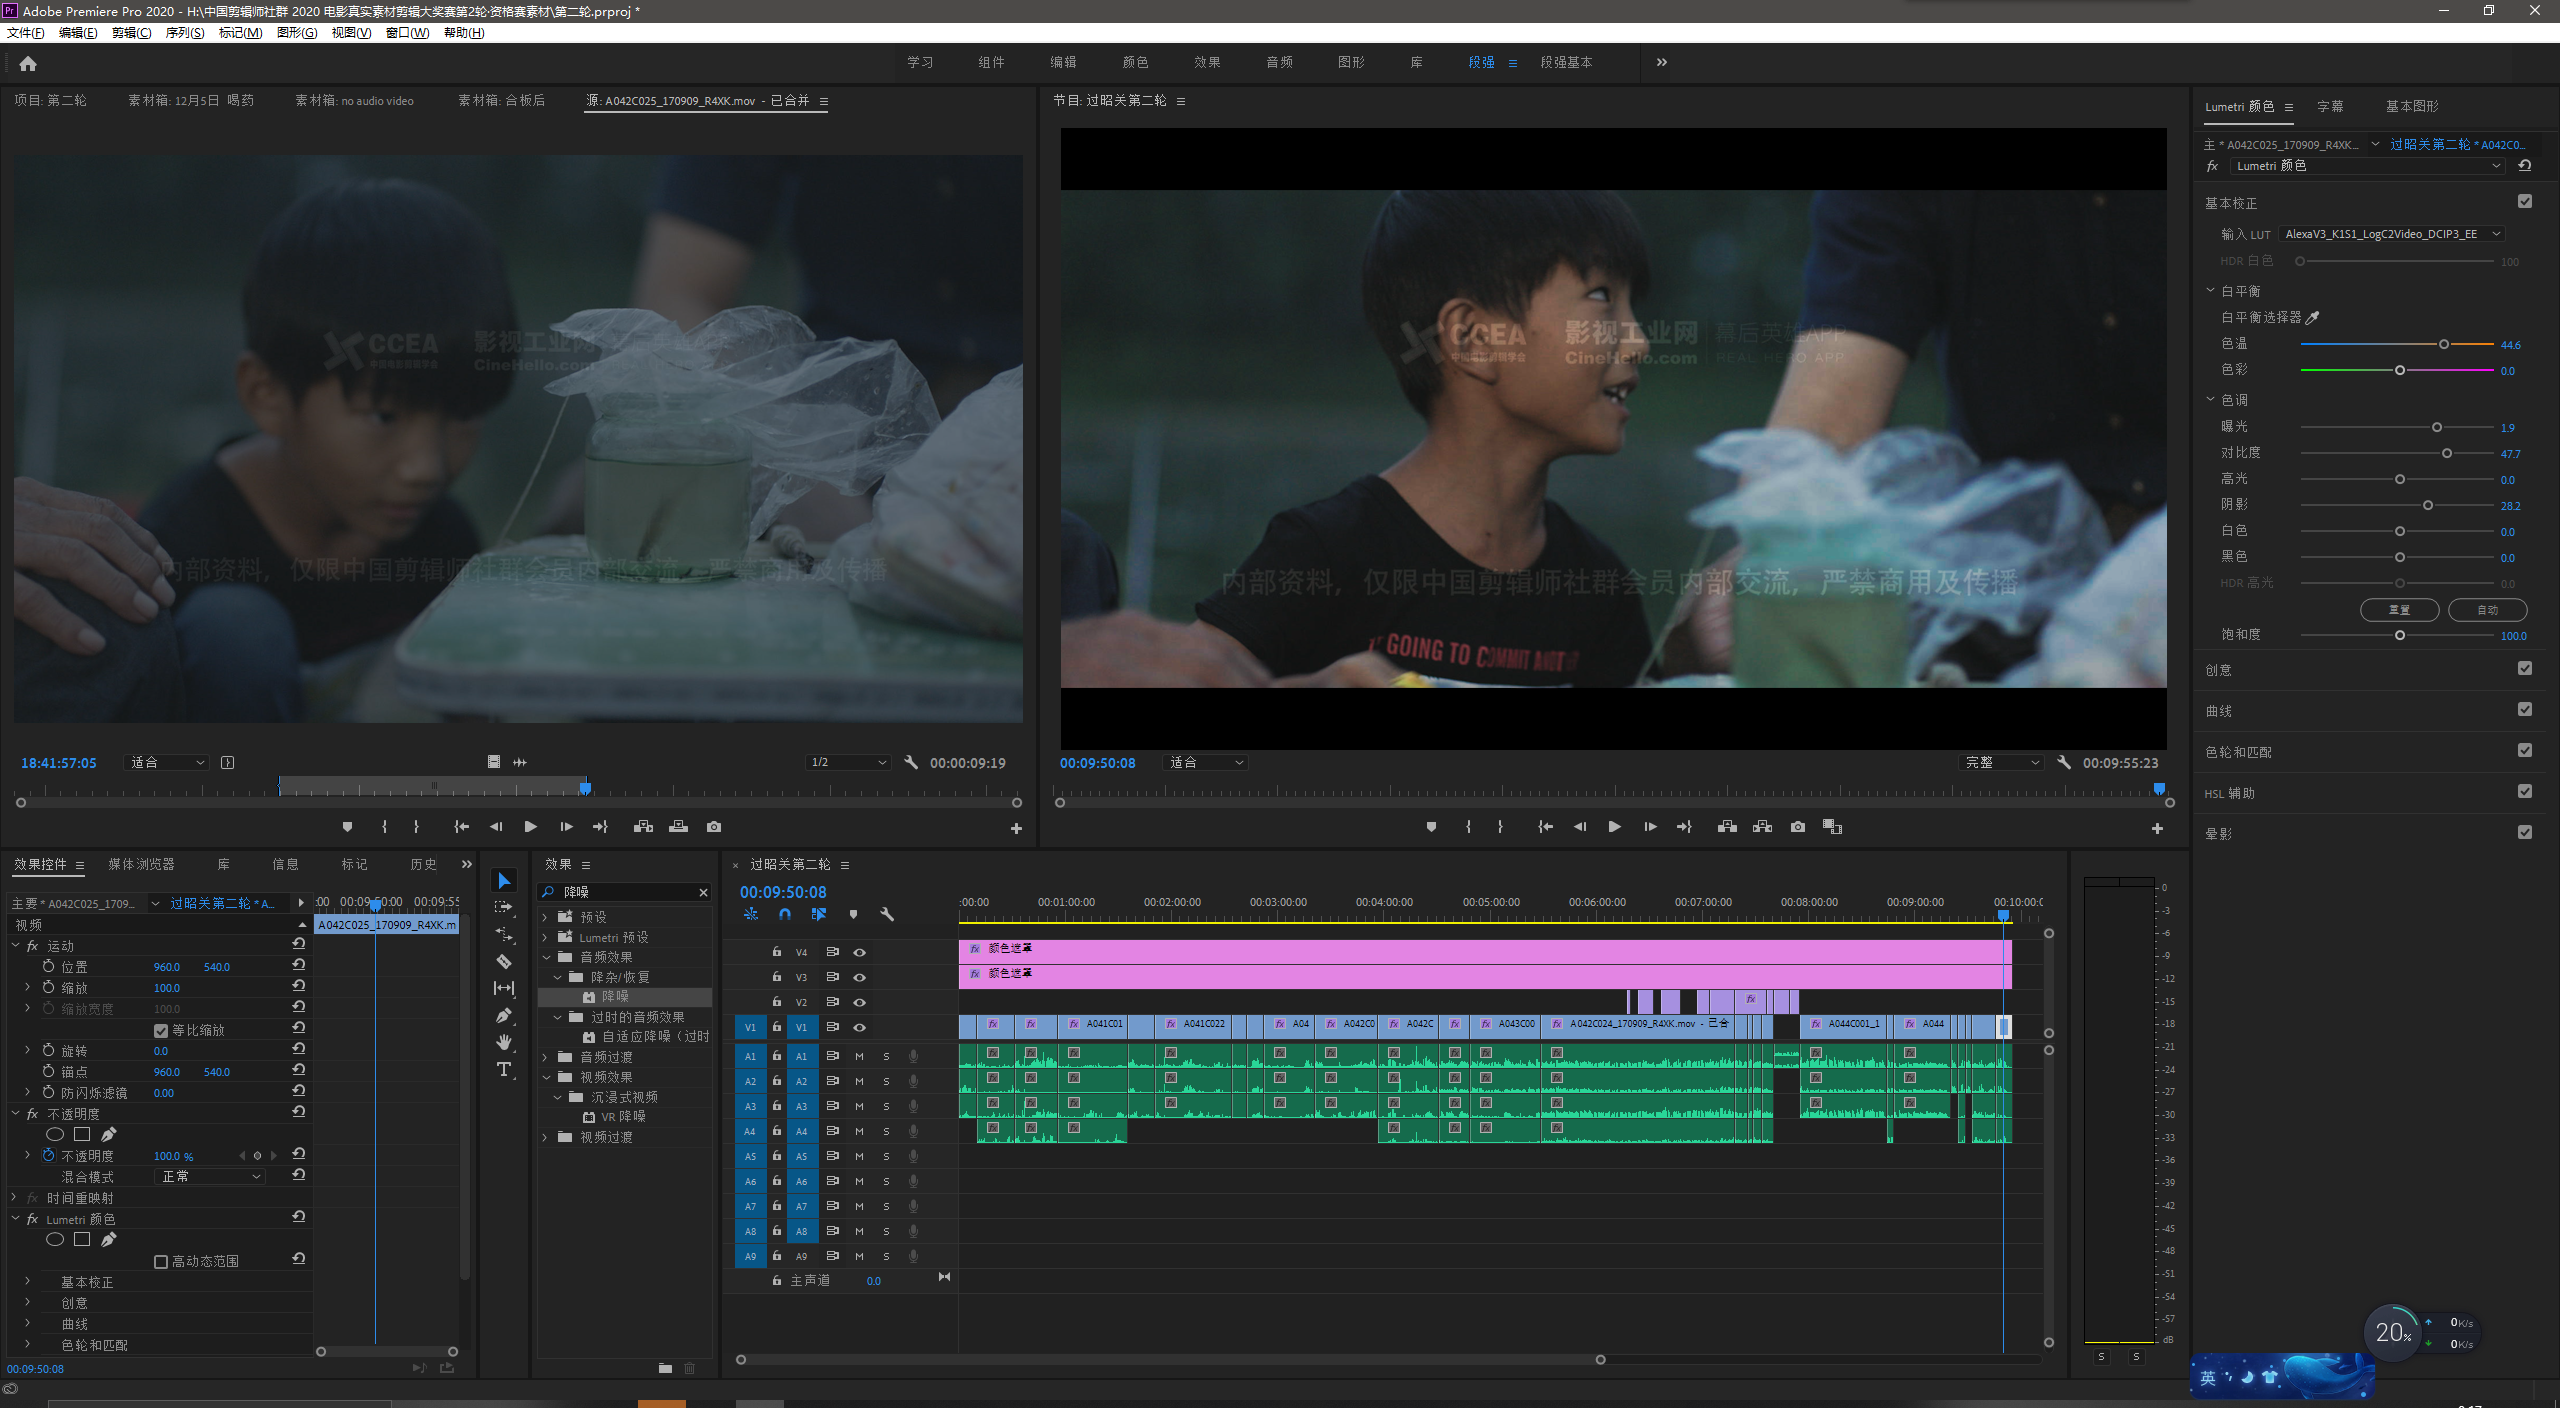Click the home icon
Image resolution: width=2560 pixels, height=1408 pixels.
click(28, 63)
